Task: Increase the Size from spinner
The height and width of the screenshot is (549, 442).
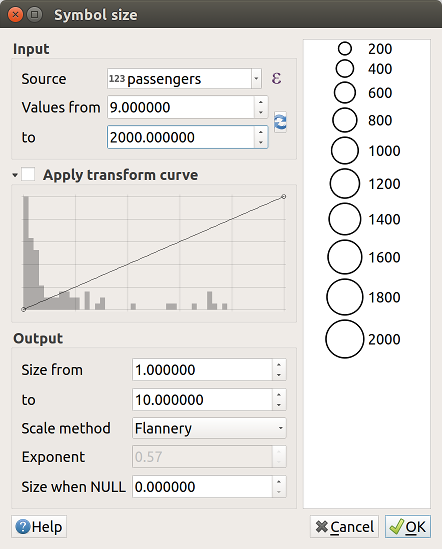Action: (x=279, y=364)
